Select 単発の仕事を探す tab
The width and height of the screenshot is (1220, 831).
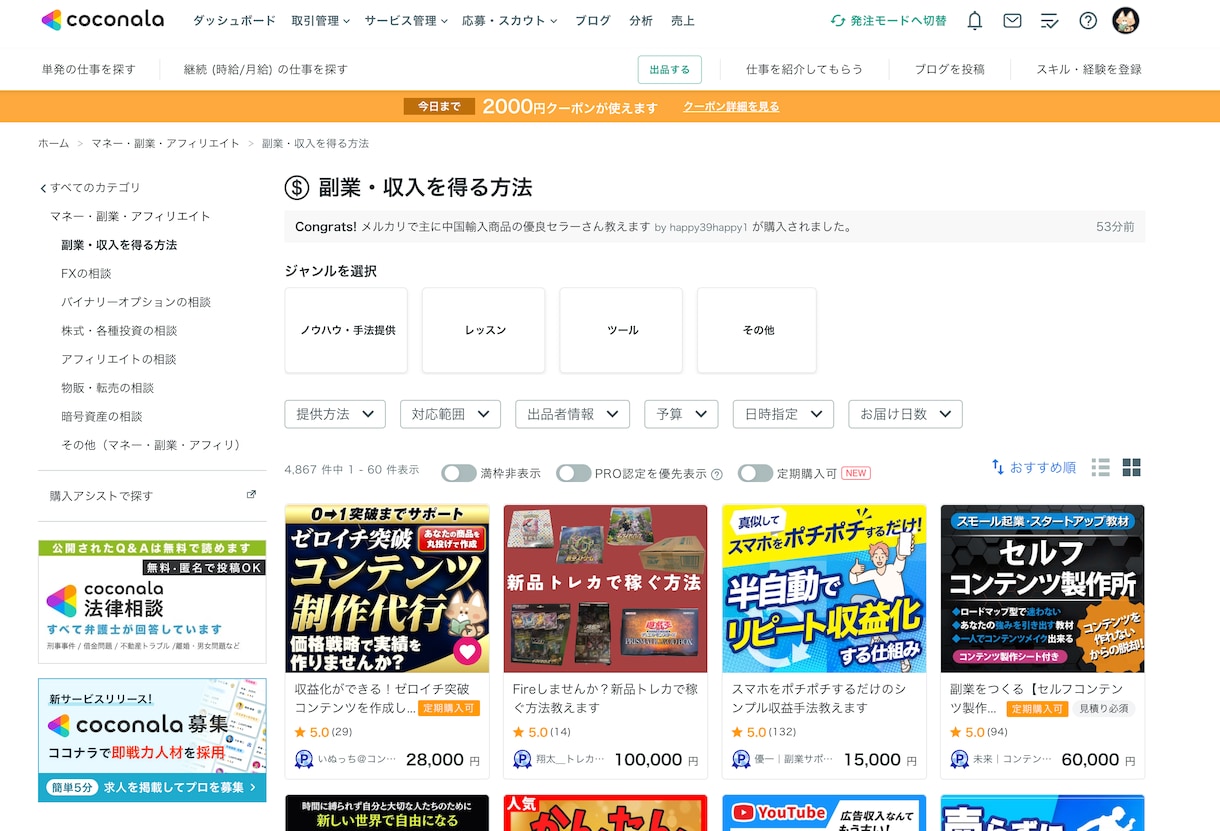(x=88, y=69)
